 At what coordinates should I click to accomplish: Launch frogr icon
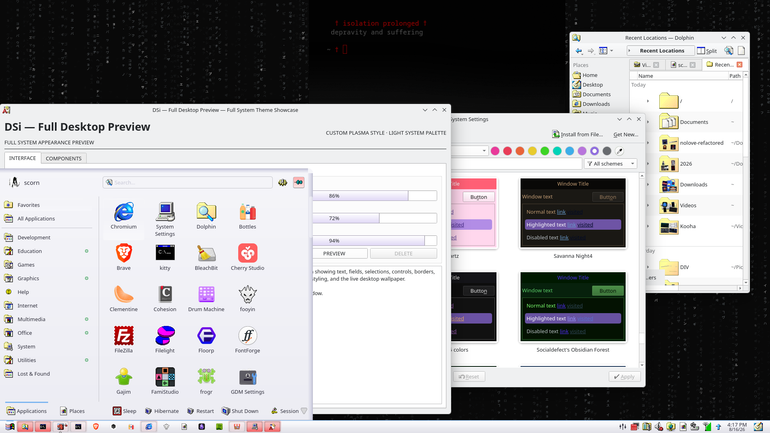[206, 381]
